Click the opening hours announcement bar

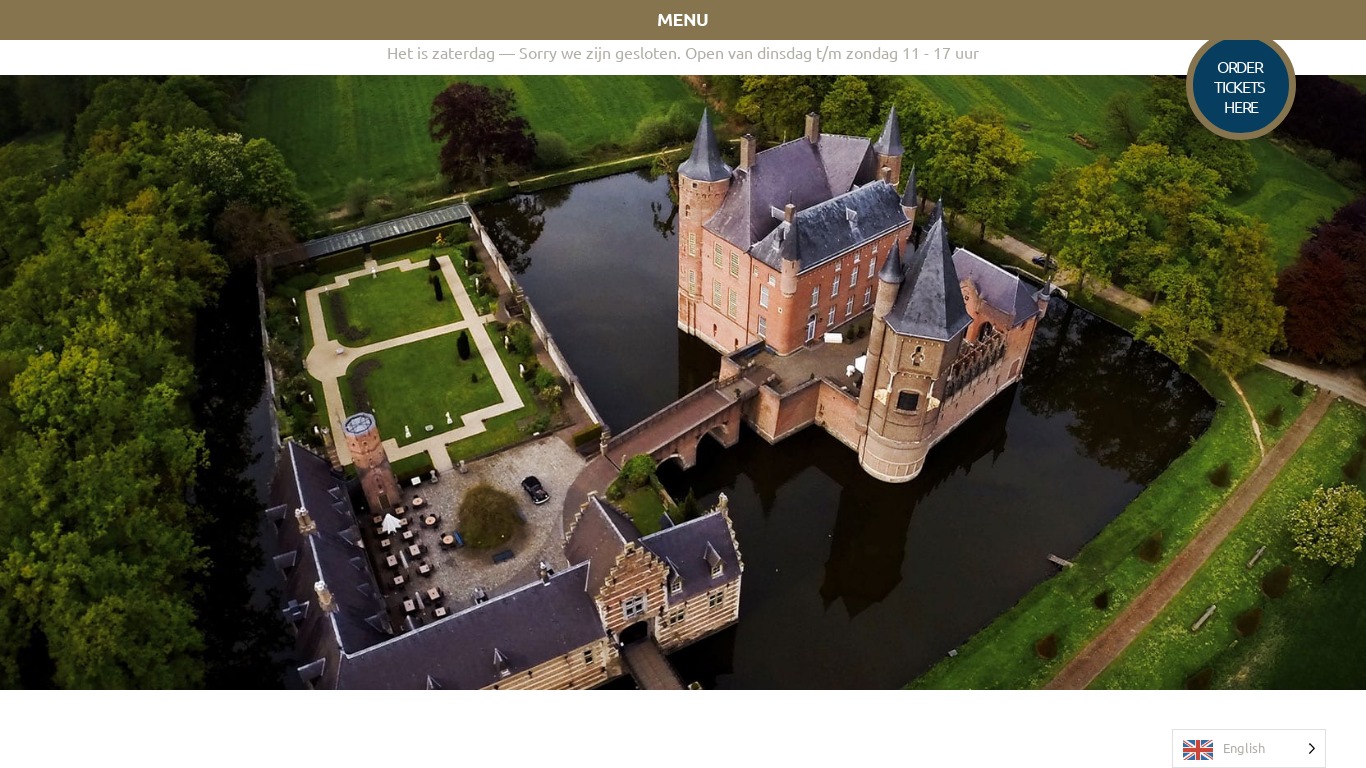pos(683,53)
